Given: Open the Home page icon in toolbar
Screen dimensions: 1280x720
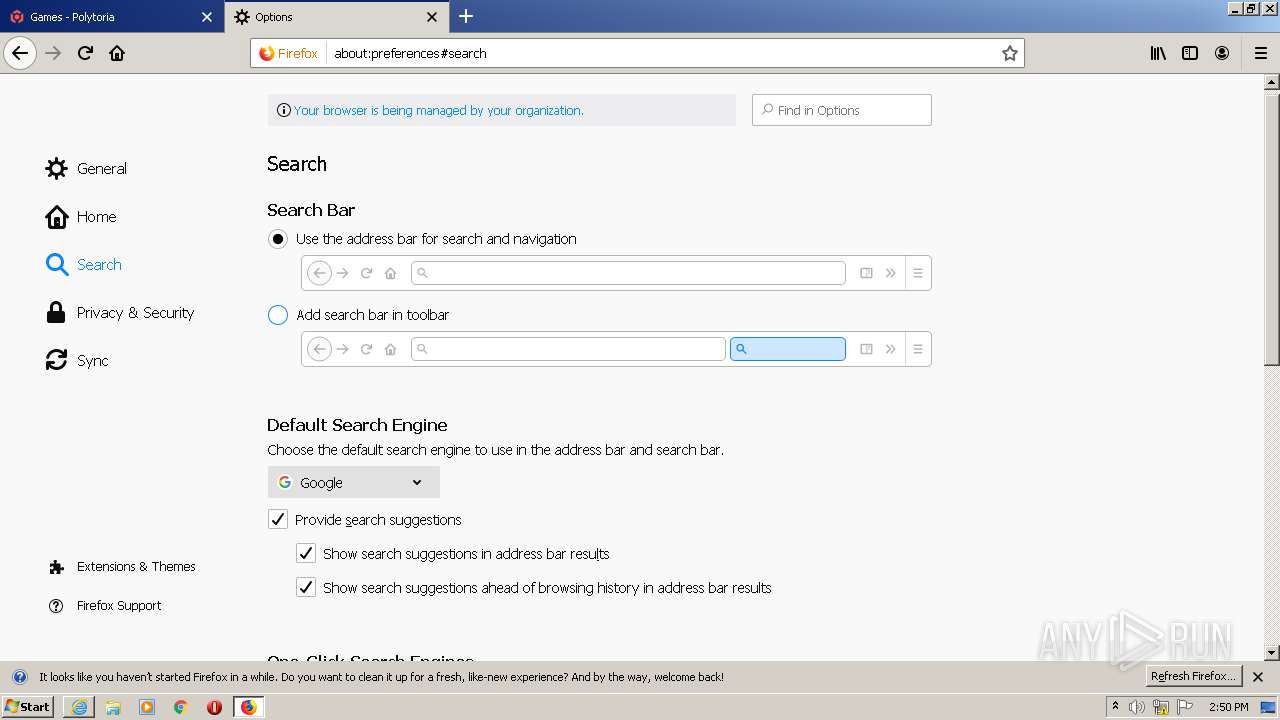Looking at the screenshot, I should coord(117,53).
